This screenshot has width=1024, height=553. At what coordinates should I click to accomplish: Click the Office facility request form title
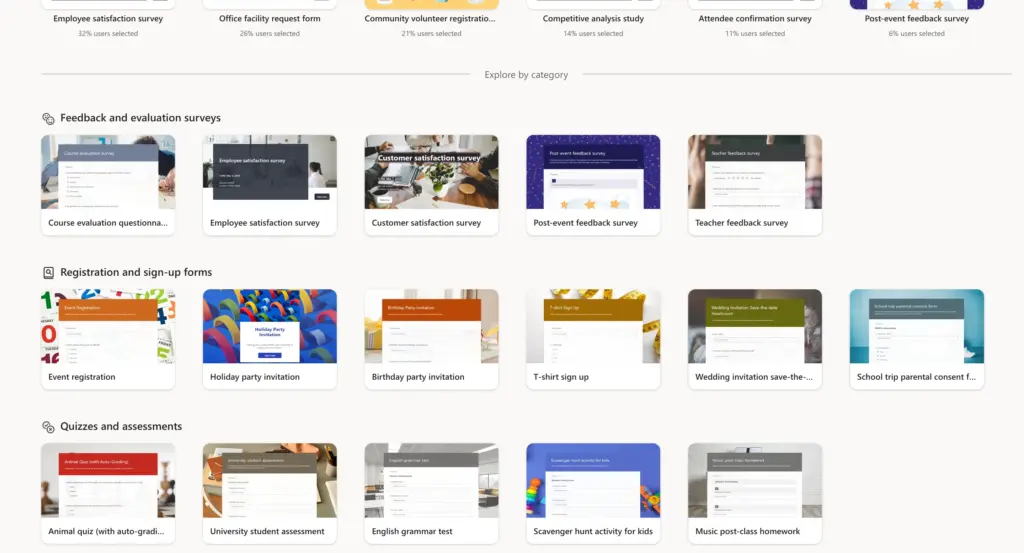click(x=270, y=19)
